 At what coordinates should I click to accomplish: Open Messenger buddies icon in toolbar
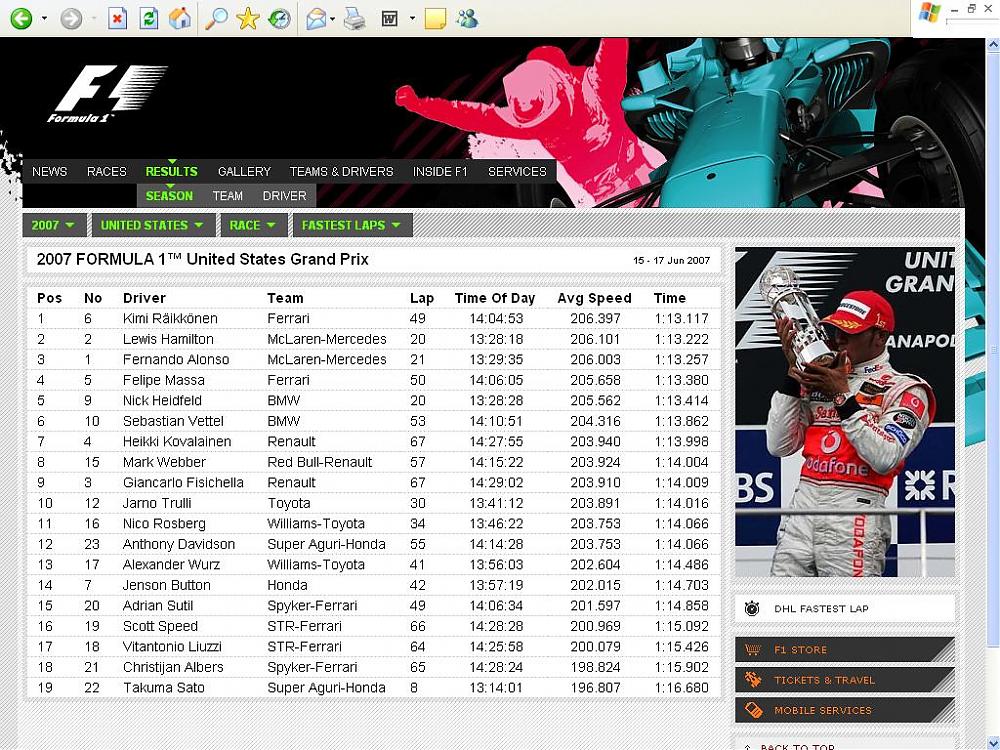point(466,18)
